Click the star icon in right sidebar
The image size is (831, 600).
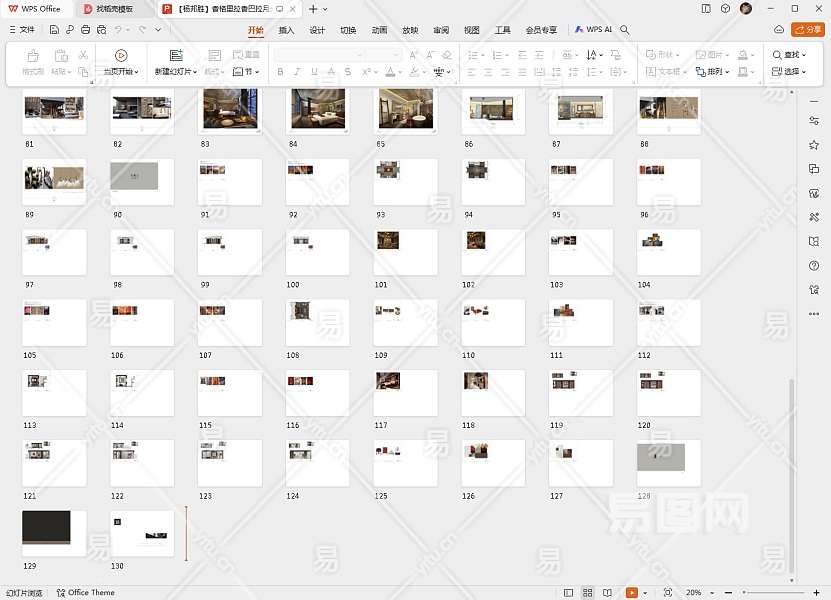(814, 145)
